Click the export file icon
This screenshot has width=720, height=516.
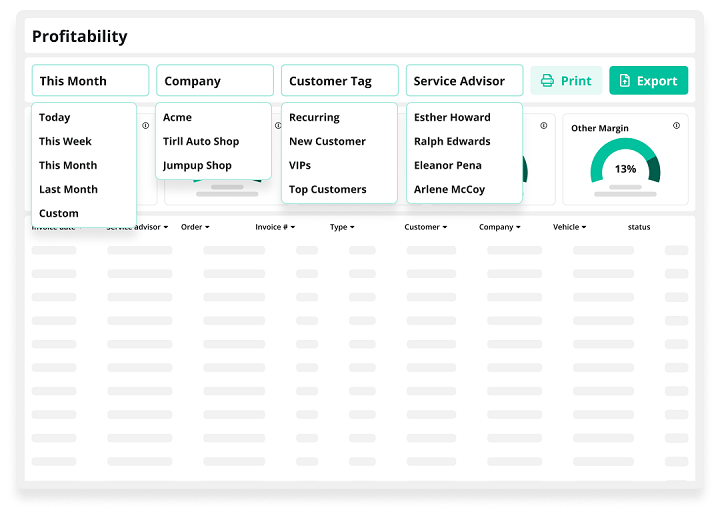click(625, 81)
